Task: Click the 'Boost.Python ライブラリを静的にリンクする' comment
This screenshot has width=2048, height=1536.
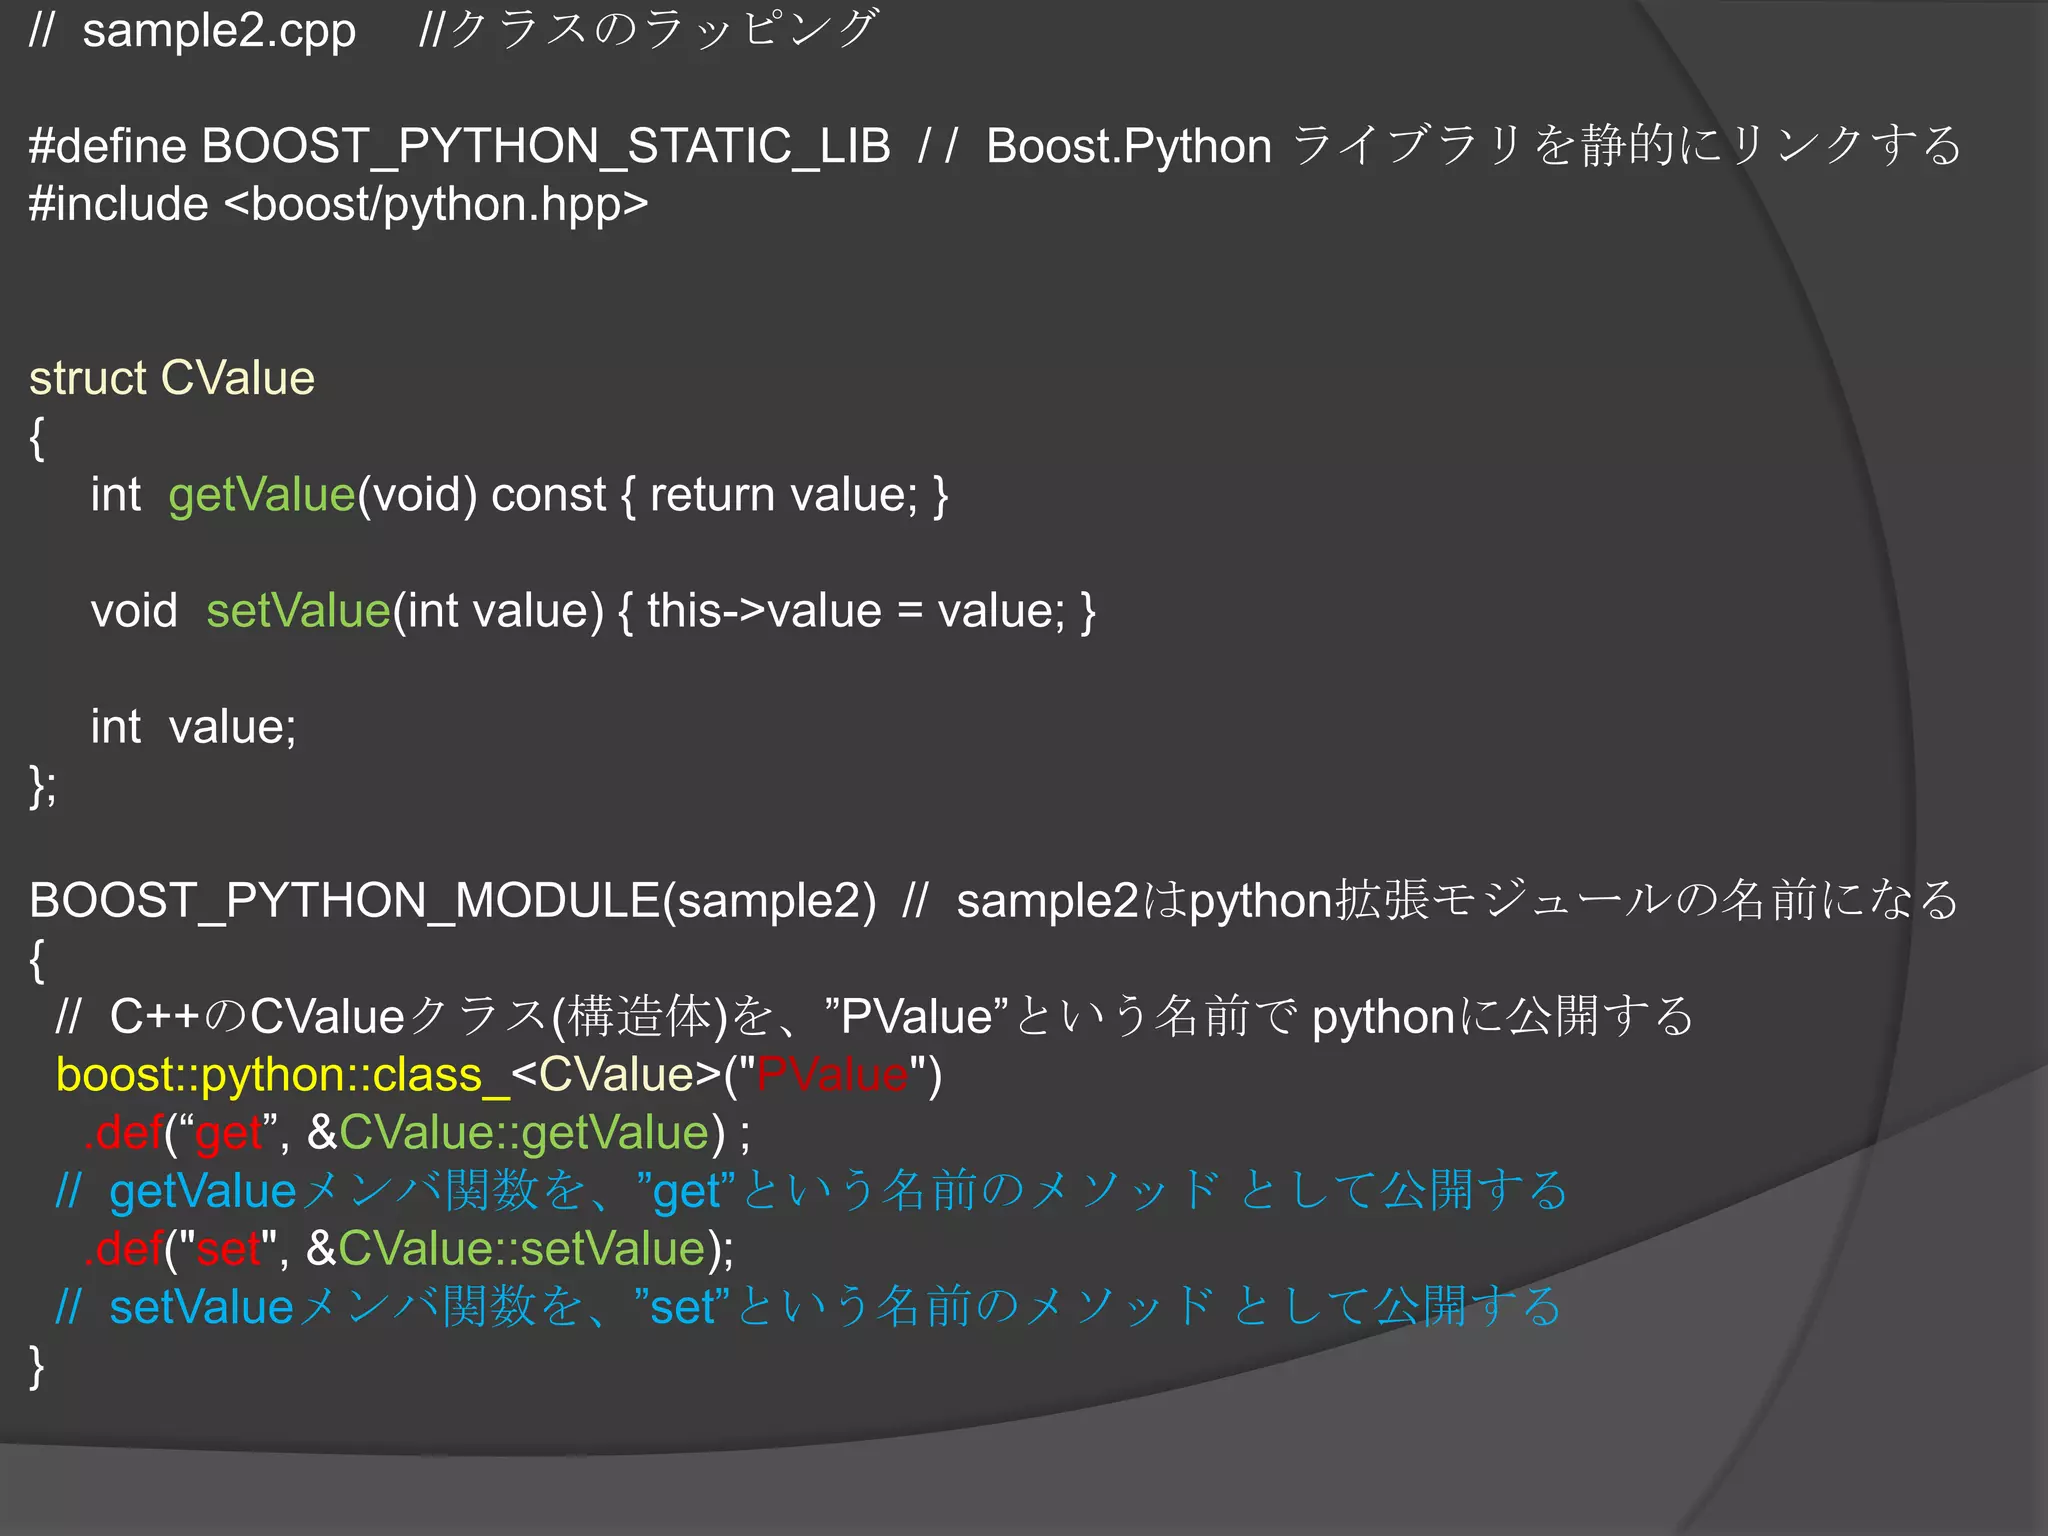Action: [1473, 146]
